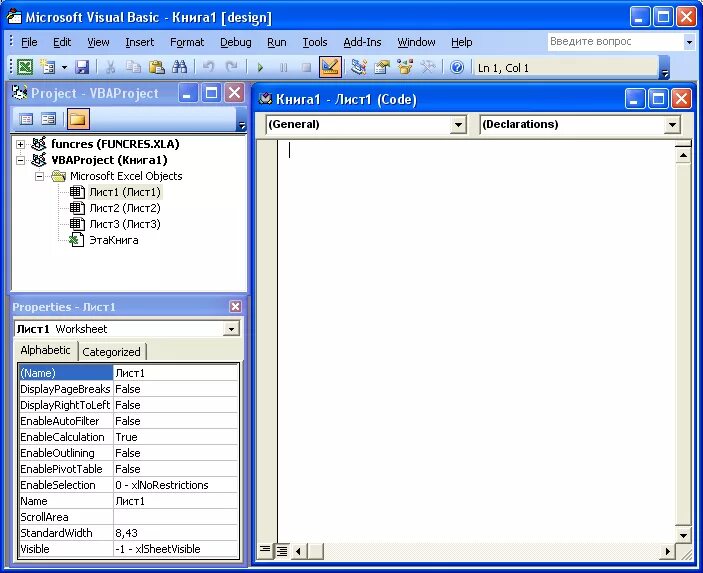Image resolution: width=703 pixels, height=573 pixels.
Task: Click the Redo arrow icon
Action: point(231,67)
